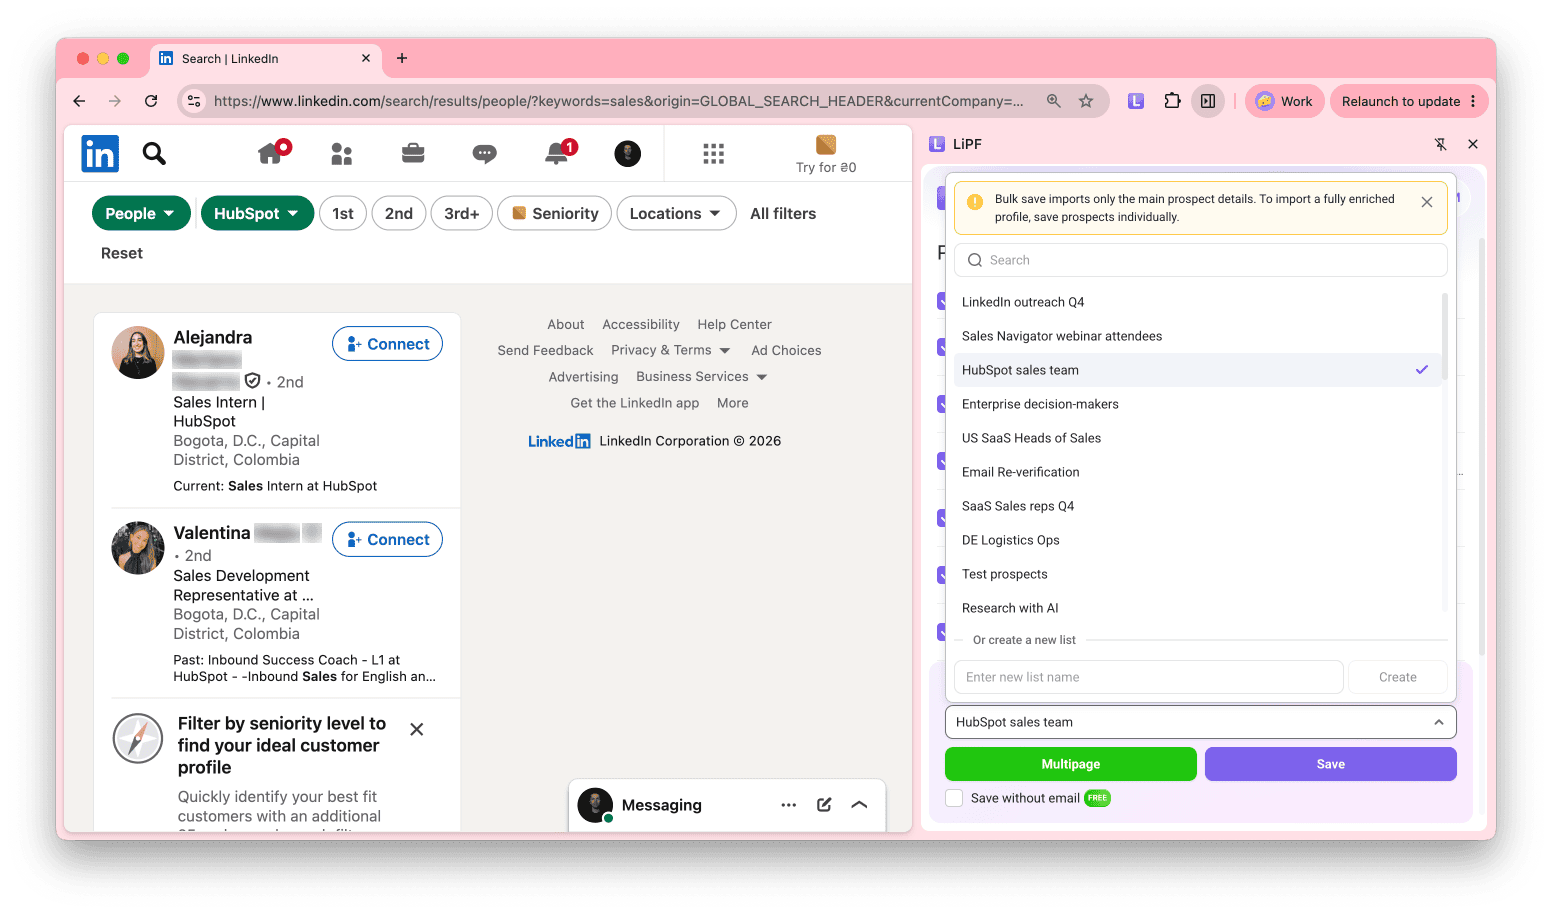Viewport: 1552px width, 914px height.
Task: Bookmark this page with the star icon
Action: click(x=1086, y=101)
